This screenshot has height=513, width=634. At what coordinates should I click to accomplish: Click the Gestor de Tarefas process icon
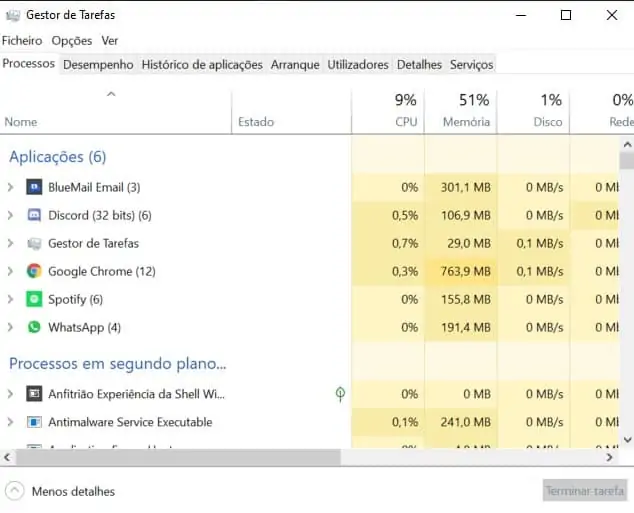point(34,243)
